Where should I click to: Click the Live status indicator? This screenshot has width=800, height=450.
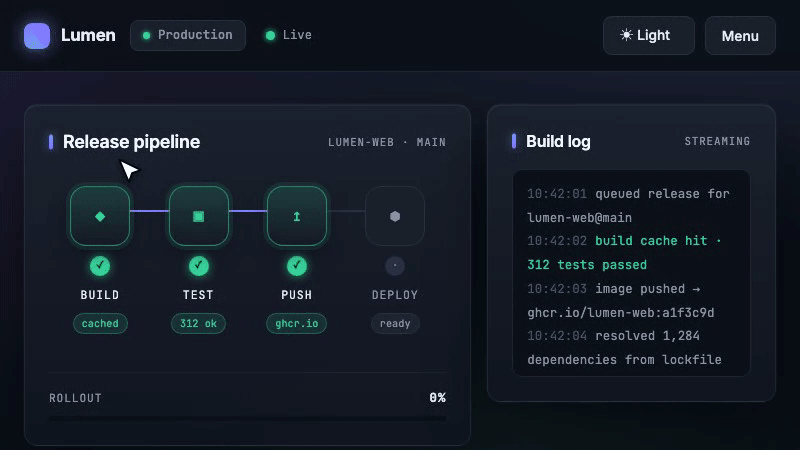click(289, 35)
